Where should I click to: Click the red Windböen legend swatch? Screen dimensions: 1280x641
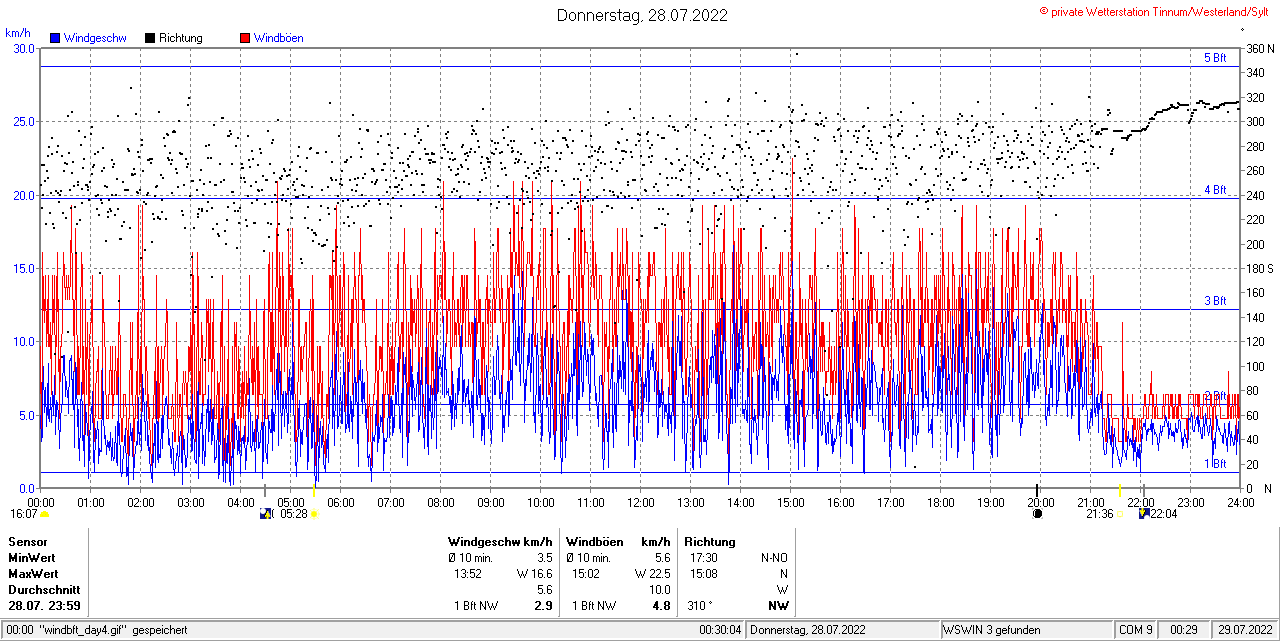click(245, 38)
